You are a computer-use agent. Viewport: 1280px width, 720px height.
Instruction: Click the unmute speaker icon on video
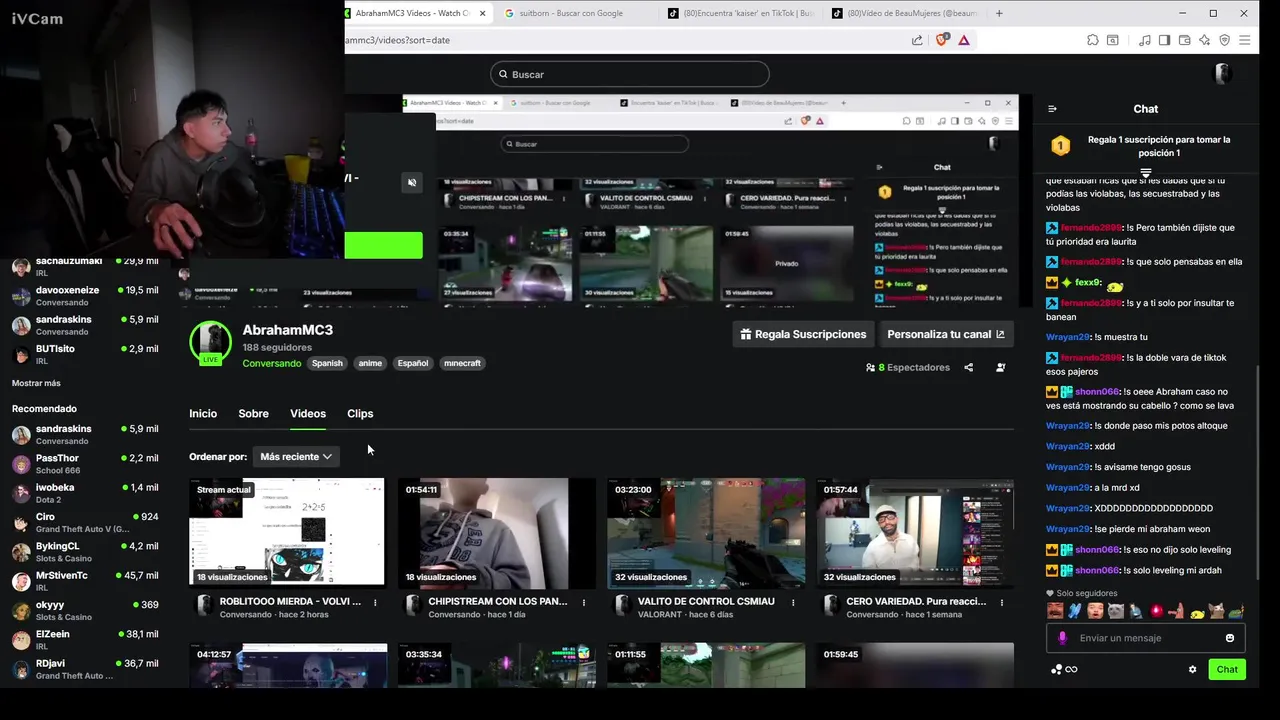click(411, 182)
